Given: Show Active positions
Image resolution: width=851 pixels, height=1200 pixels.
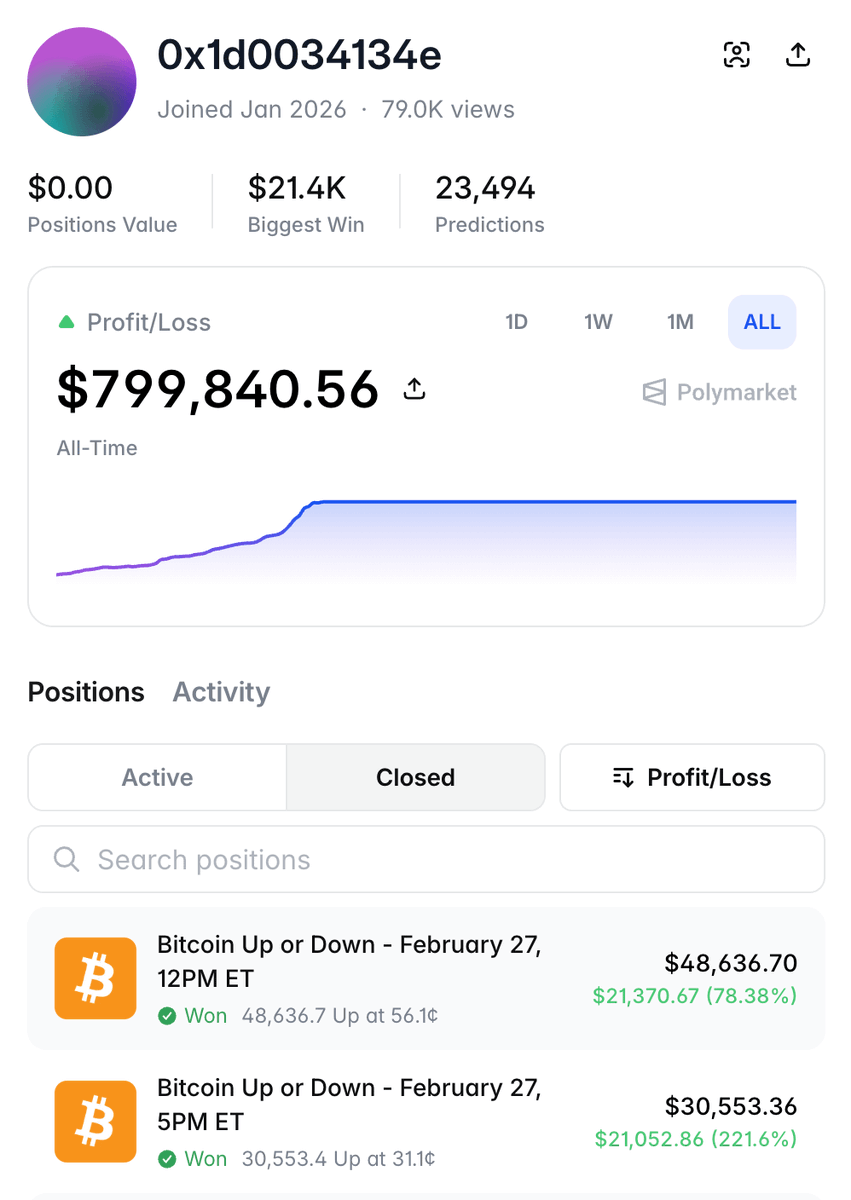Looking at the screenshot, I should [x=157, y=777].
